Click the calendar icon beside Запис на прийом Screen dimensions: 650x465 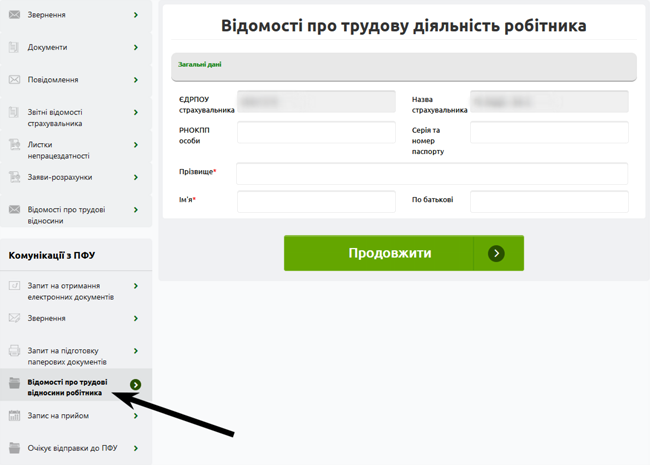(14, 416)
